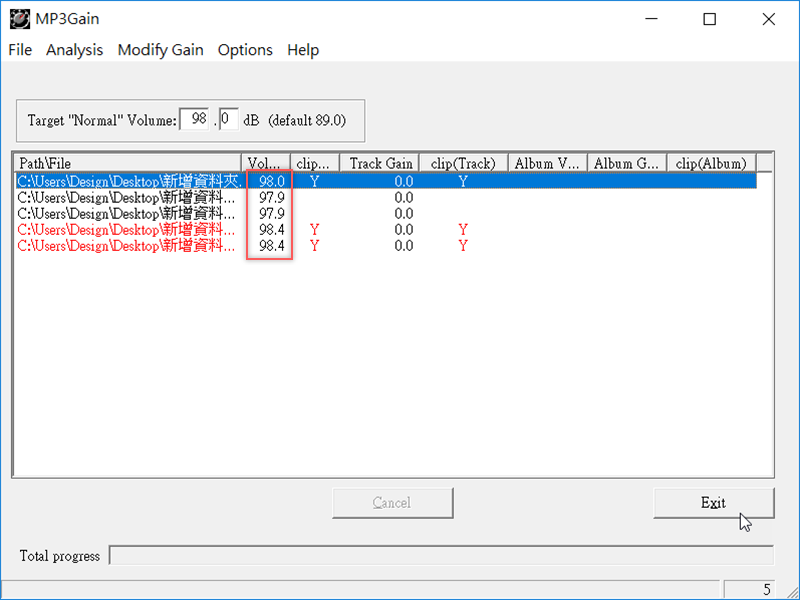800x600 pixels.
Task: Close the MP3Gain window
Action: 768,19
